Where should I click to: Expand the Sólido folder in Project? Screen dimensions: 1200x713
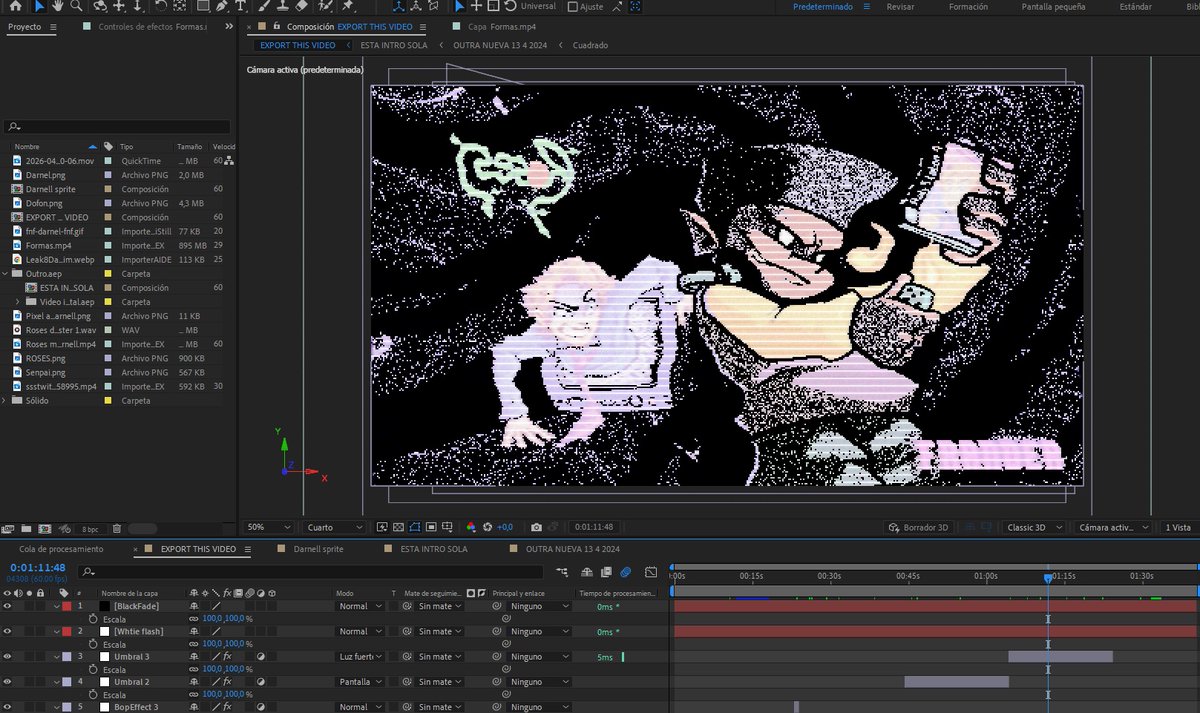tap(6, 400)
